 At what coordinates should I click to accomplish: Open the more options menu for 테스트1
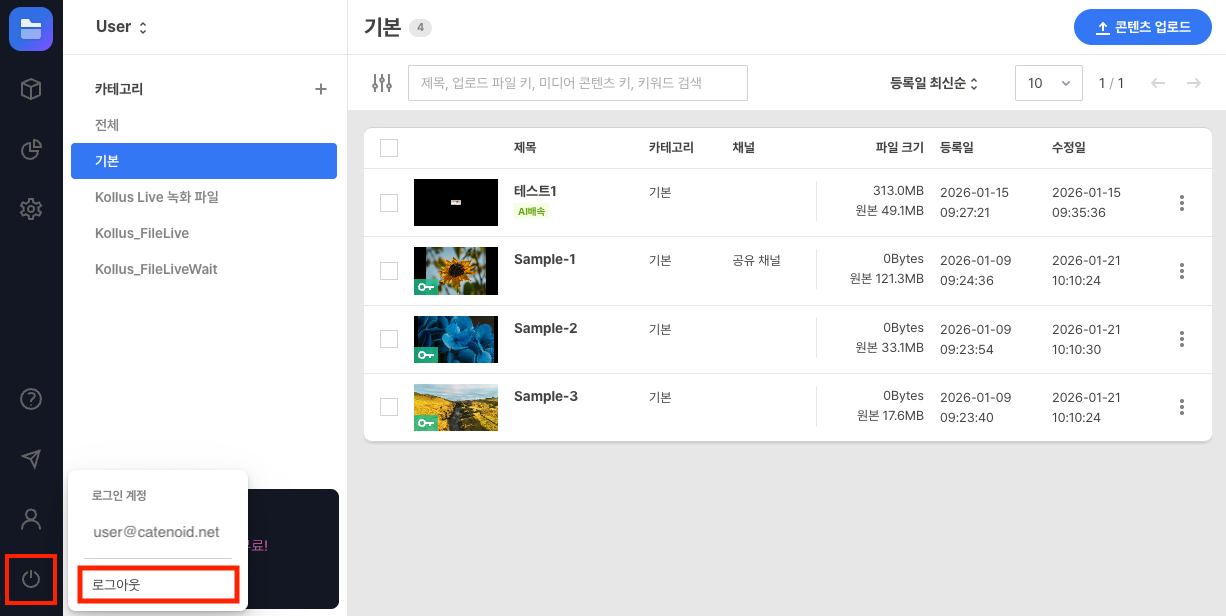[1182, 203]
